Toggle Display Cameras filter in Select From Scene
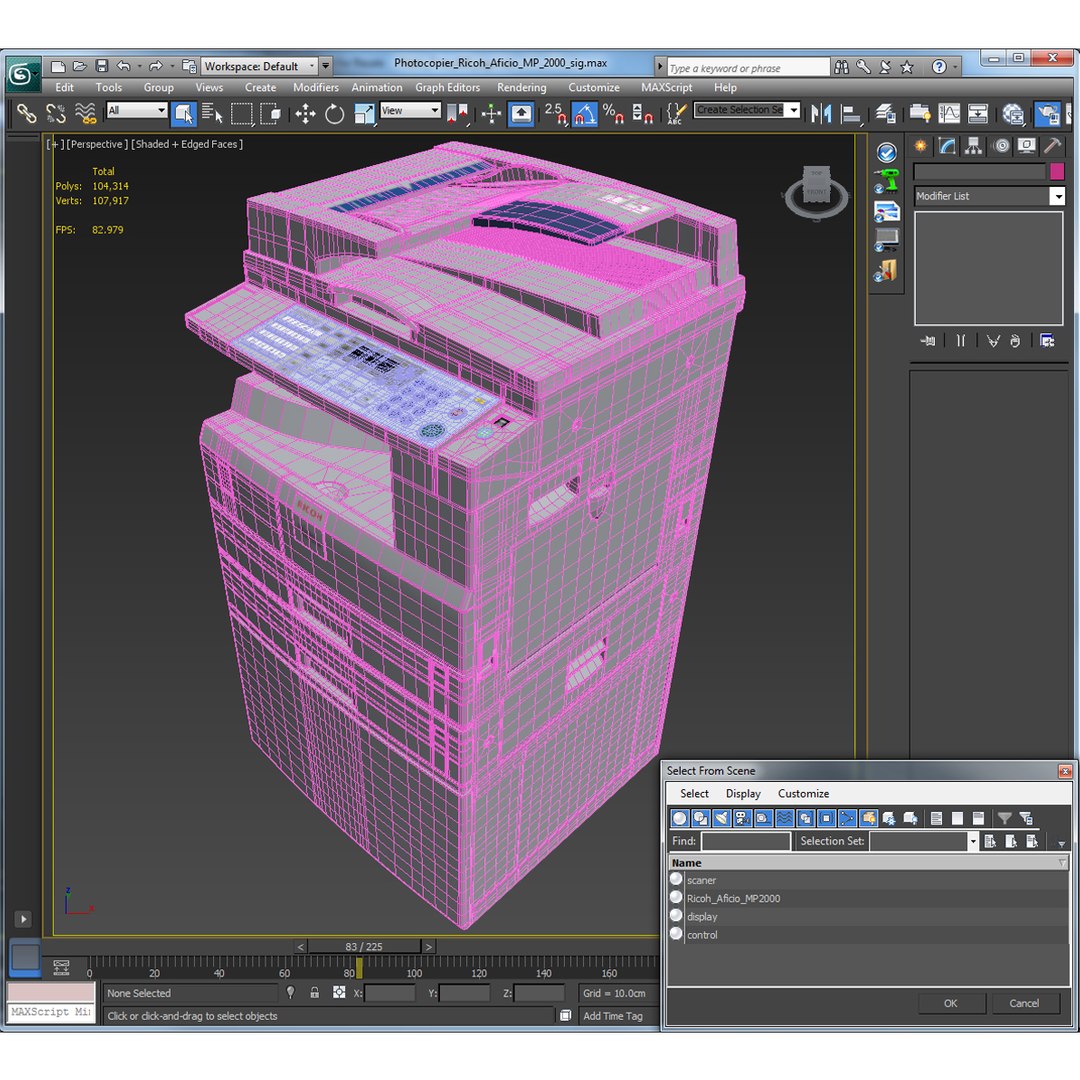This screenshot has height=1080, width=1080. [742, 818]
